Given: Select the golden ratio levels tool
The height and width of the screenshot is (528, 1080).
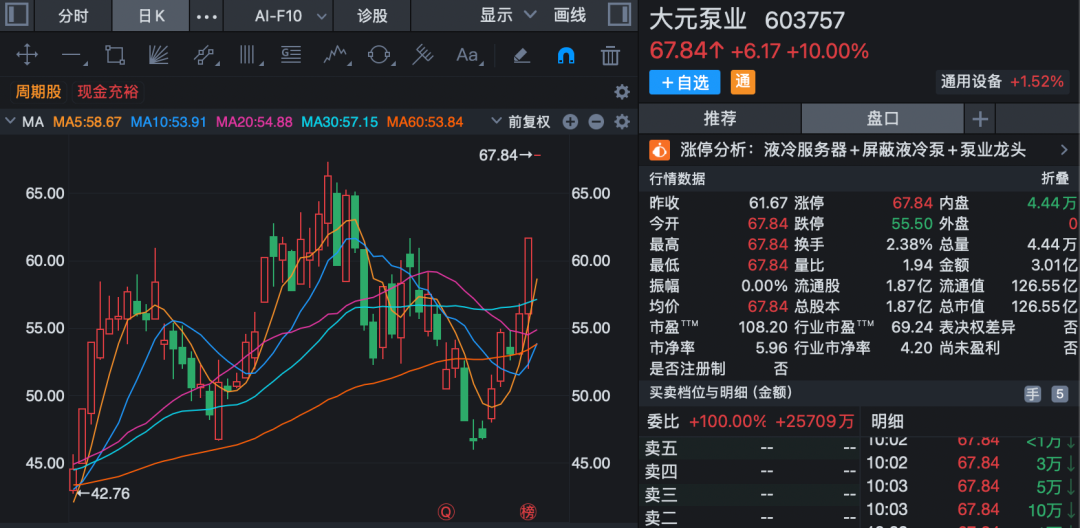Looking at the screenshot, I should tap(291, 54).
